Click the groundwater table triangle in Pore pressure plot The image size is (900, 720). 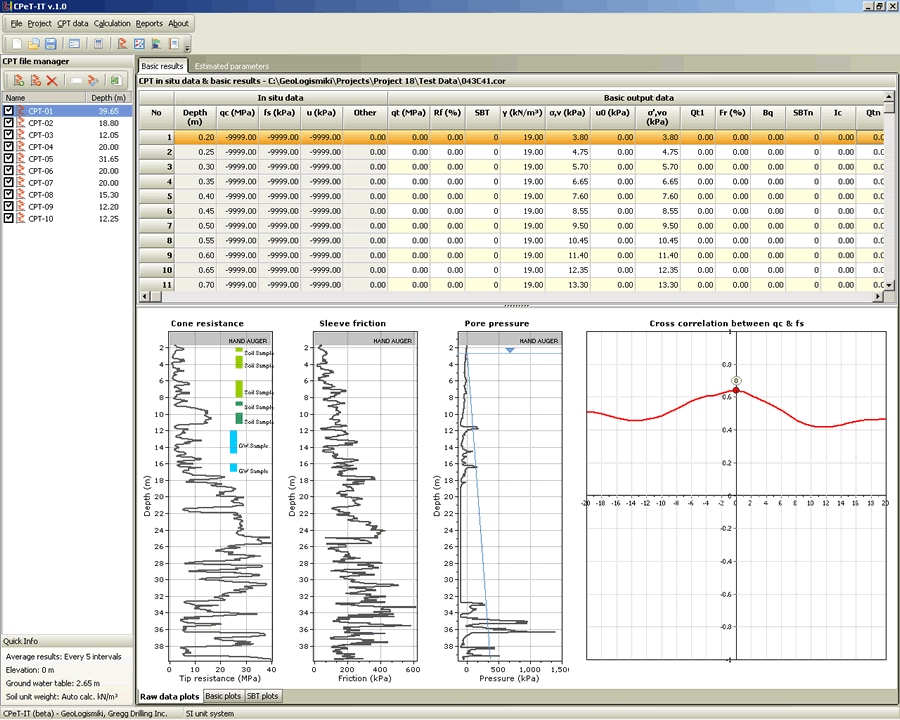510,350
